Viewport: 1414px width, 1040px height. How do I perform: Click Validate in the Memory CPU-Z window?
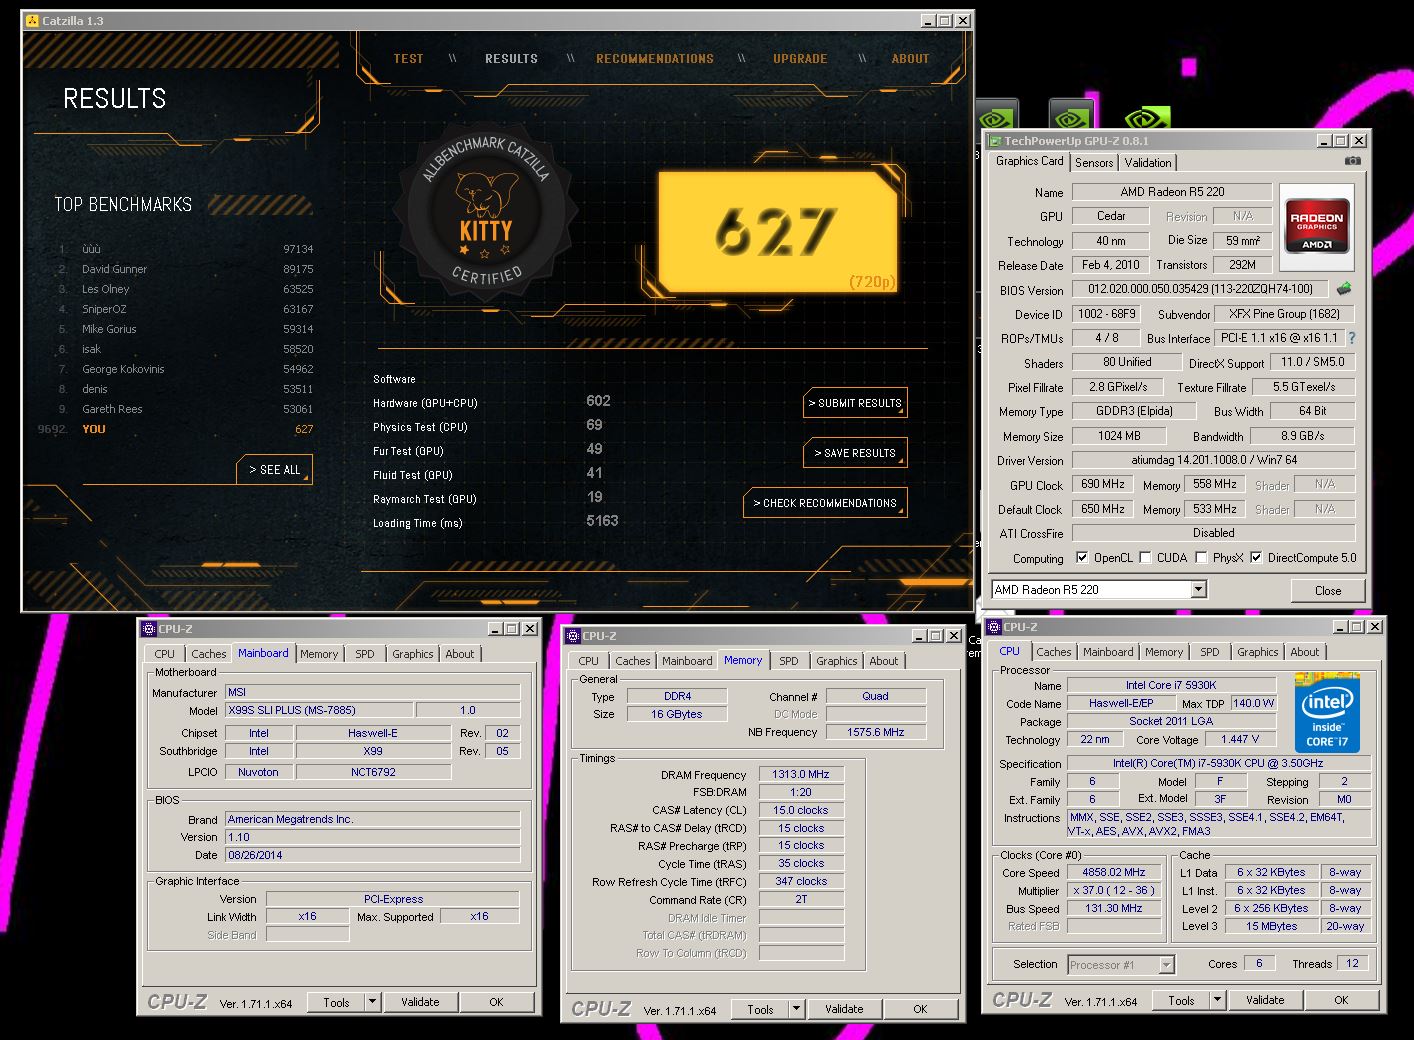pyautogui.click(x=844, y=1009)
